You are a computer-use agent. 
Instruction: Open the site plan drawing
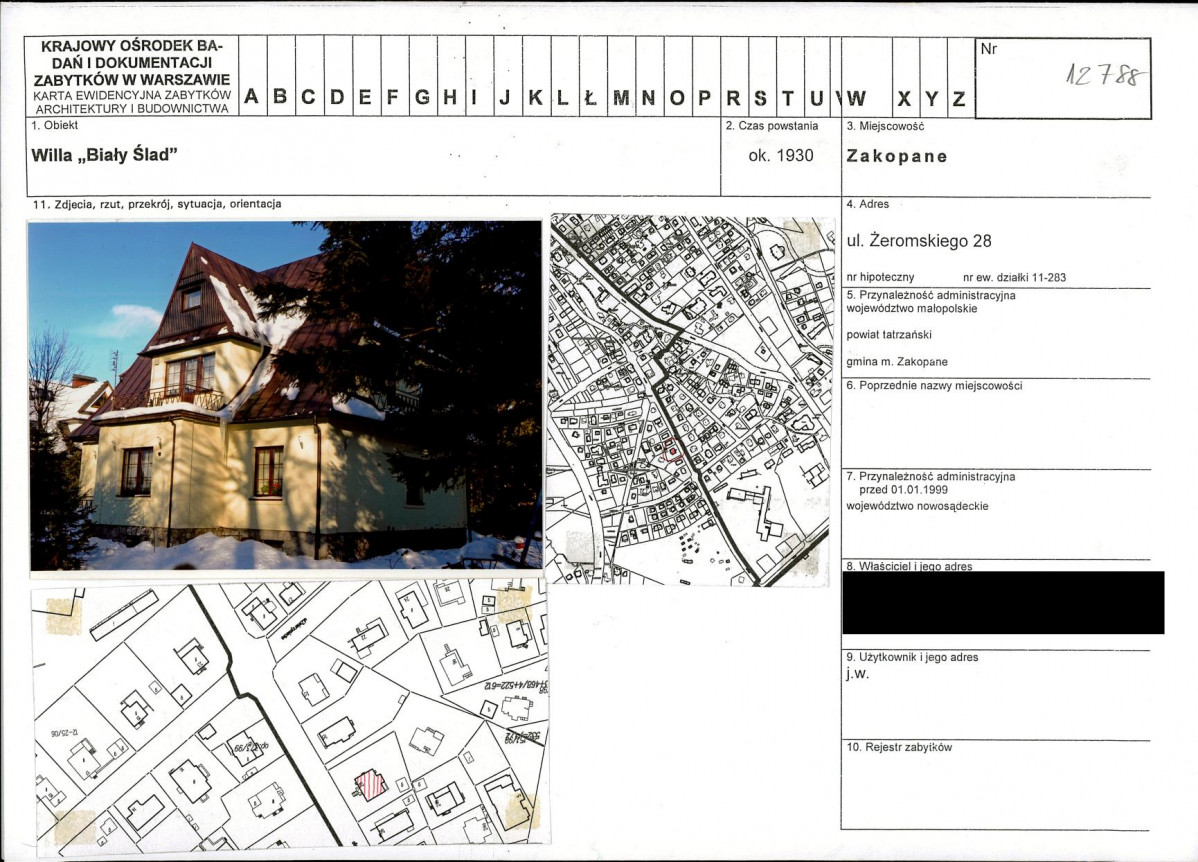coord(290,716)
